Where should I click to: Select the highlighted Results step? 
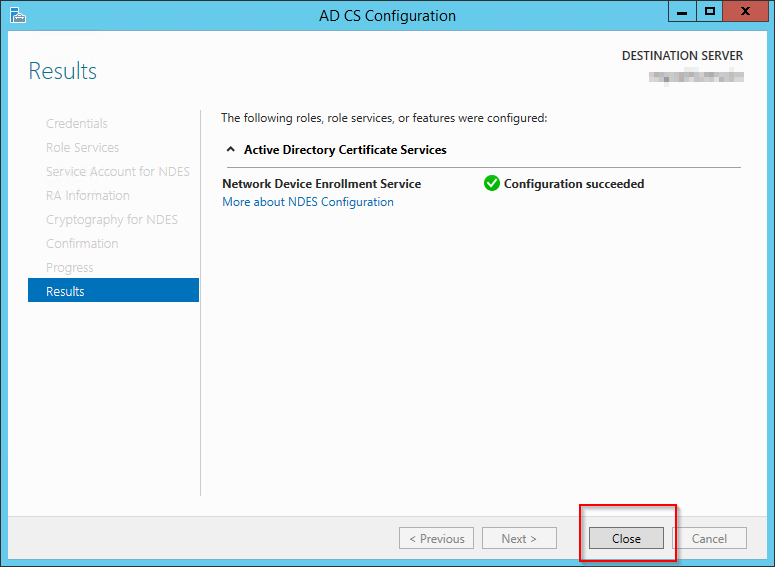113,291
